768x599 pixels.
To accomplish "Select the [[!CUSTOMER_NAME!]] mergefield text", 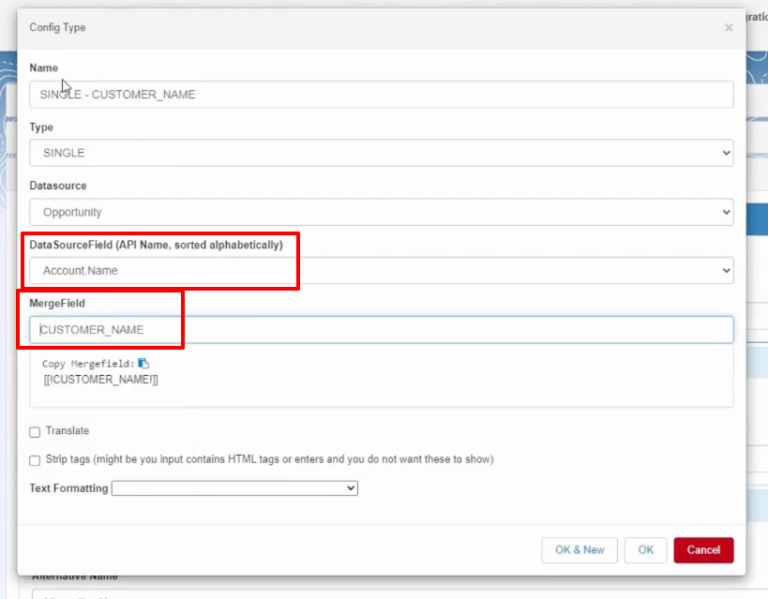I will [101, 380].
